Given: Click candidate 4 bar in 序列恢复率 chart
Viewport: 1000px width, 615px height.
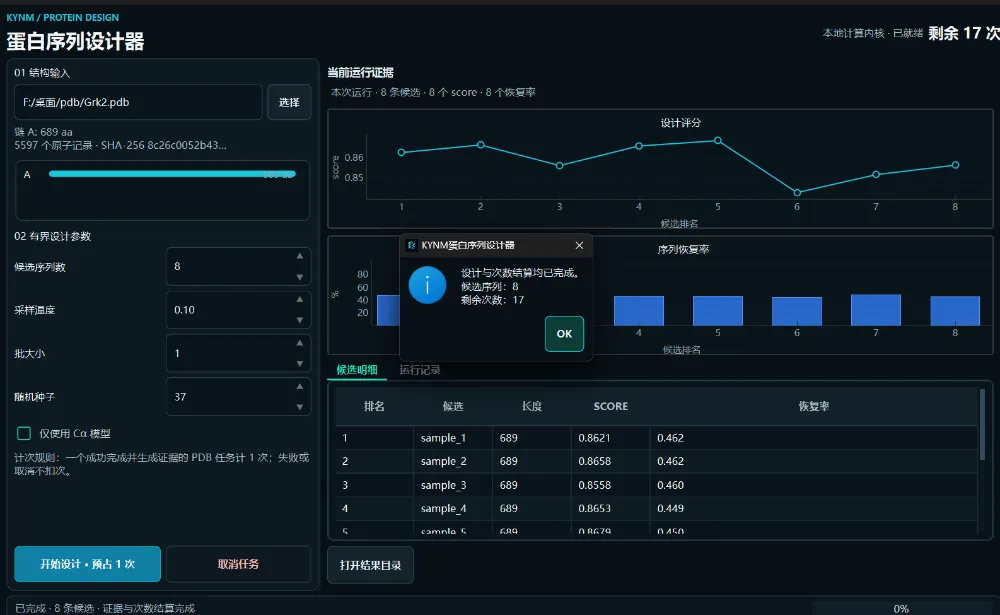Looking at the screenshot, I should coord(638,311).
